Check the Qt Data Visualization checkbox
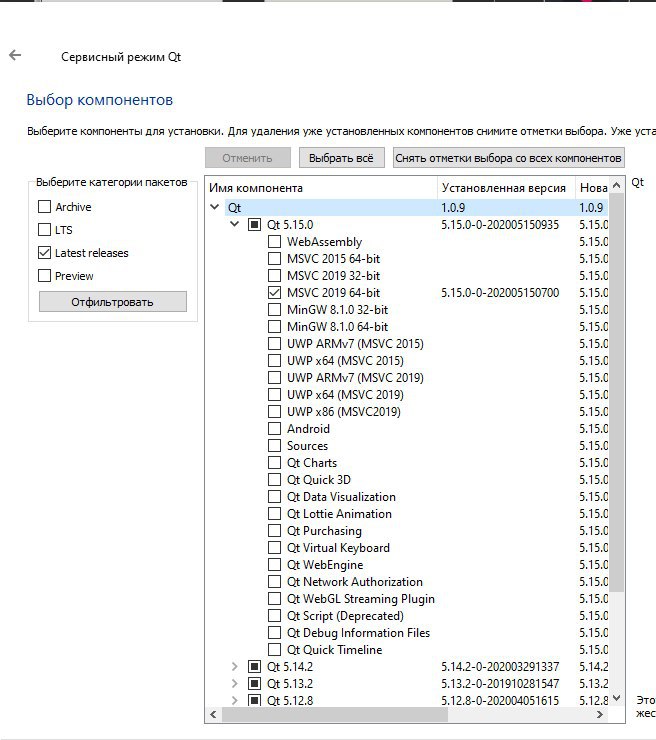This screenshot has width=656, height=740. tap(274, 496)
